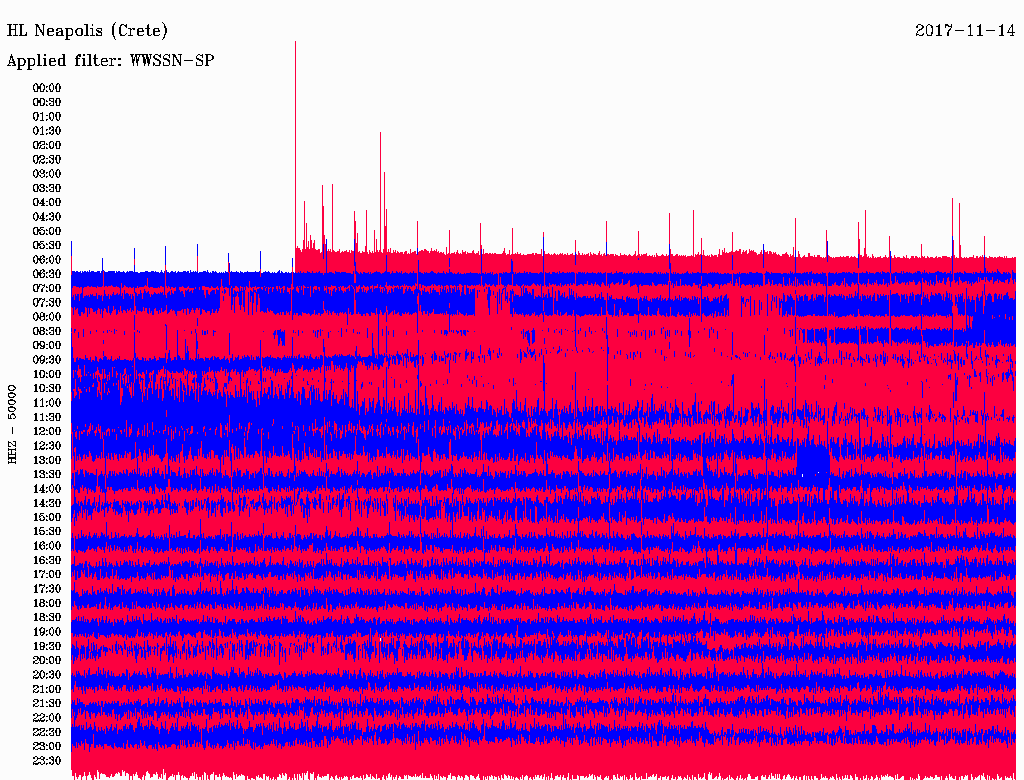Select the 07:30 time label
1024x780 pixels.
tap(47, 303)
